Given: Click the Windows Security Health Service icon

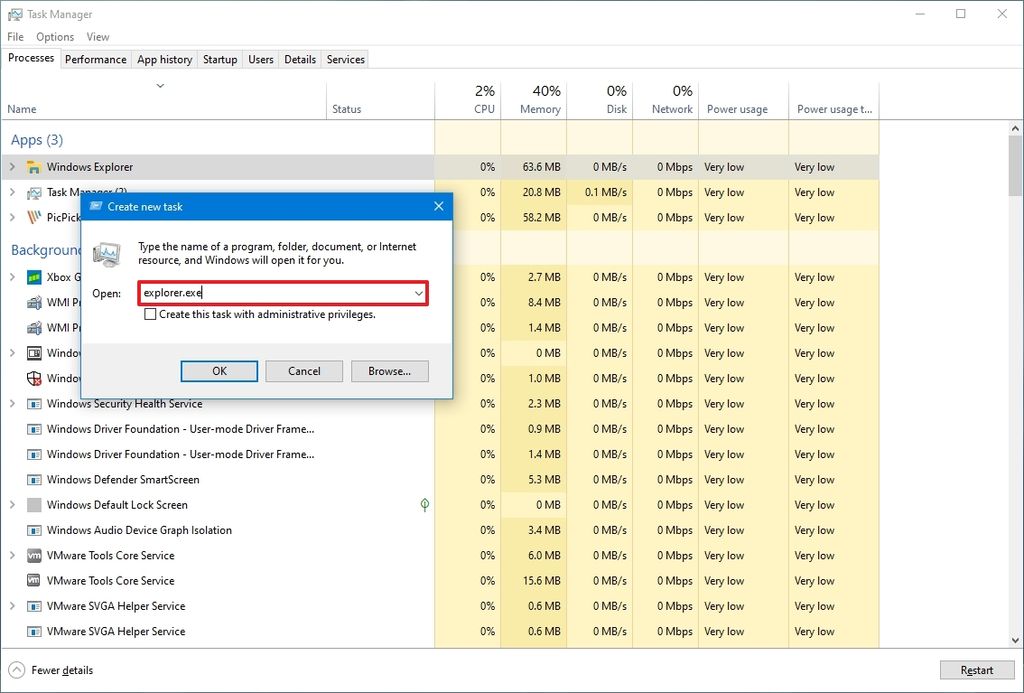Looking at the screenshot, I should tap(33, 403).
